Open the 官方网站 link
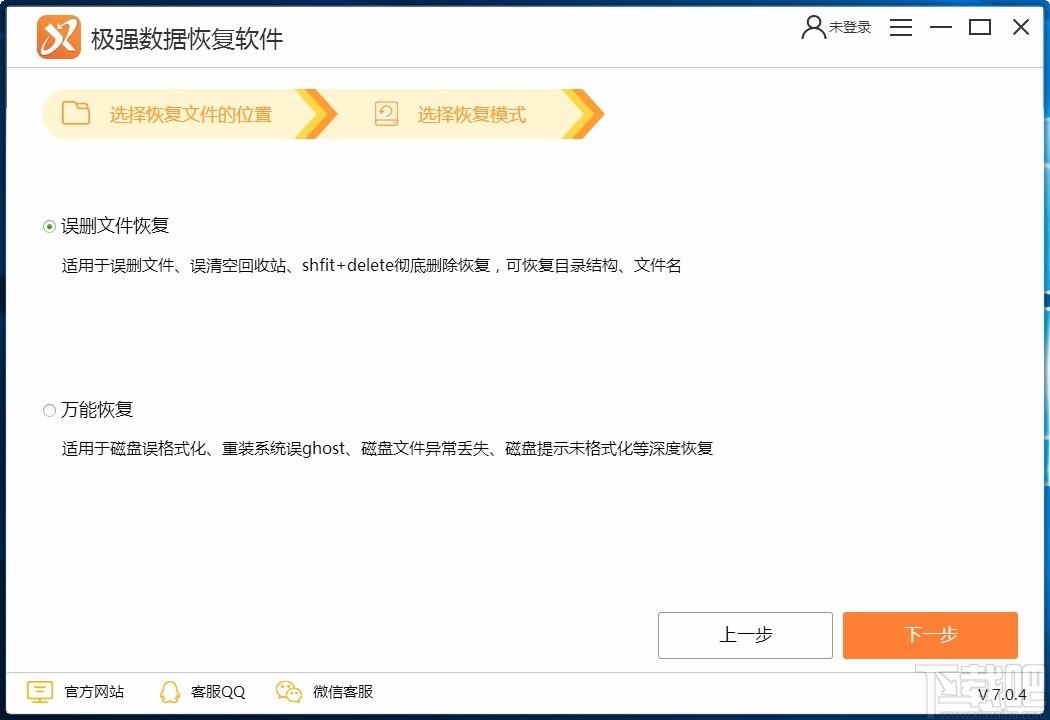 point(94,692)
